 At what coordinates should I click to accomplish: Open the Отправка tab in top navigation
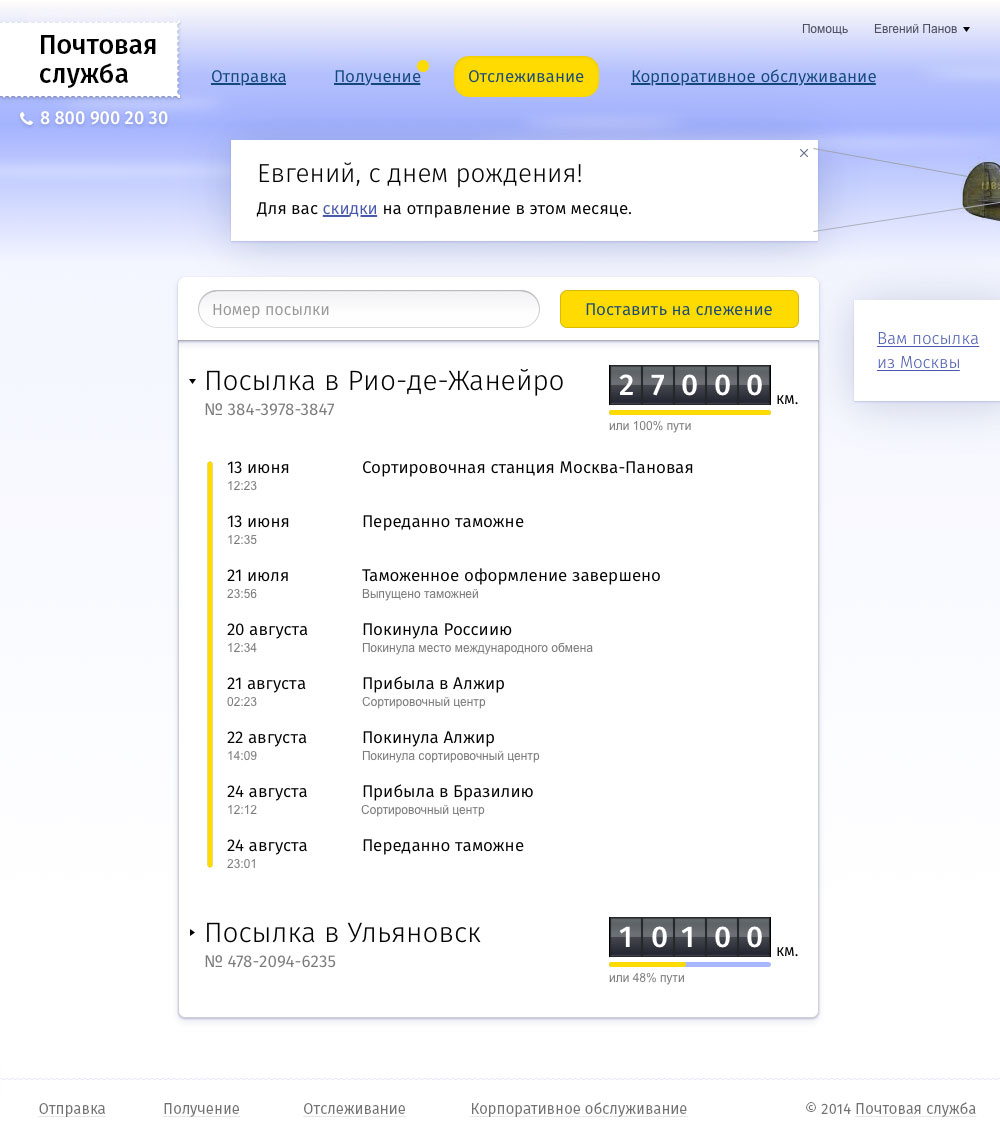[x=248, y=77]
